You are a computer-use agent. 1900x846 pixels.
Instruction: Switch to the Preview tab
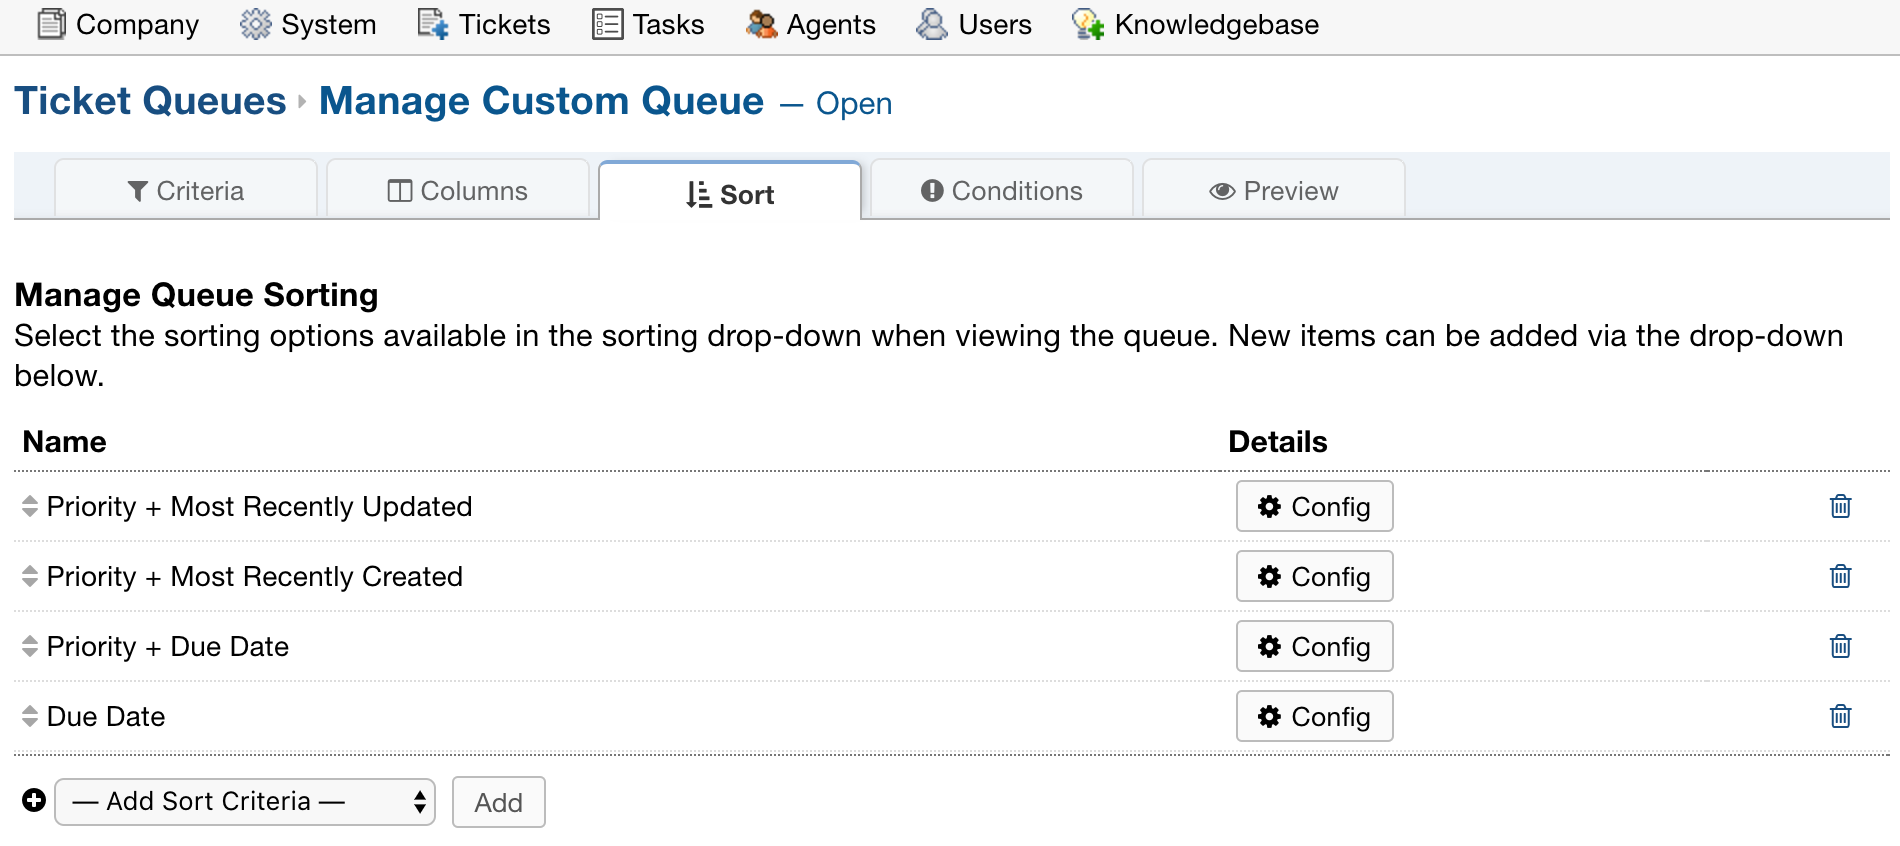(1272, 190)
